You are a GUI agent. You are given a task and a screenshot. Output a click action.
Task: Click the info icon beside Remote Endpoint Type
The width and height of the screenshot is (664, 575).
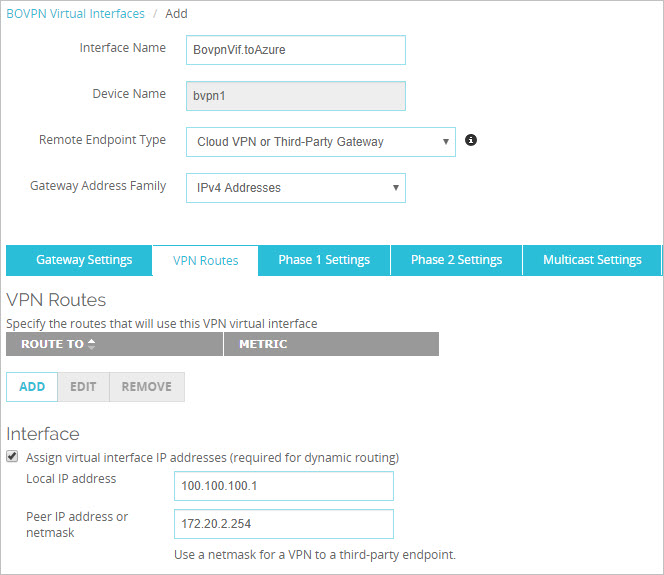pos(471,140)
